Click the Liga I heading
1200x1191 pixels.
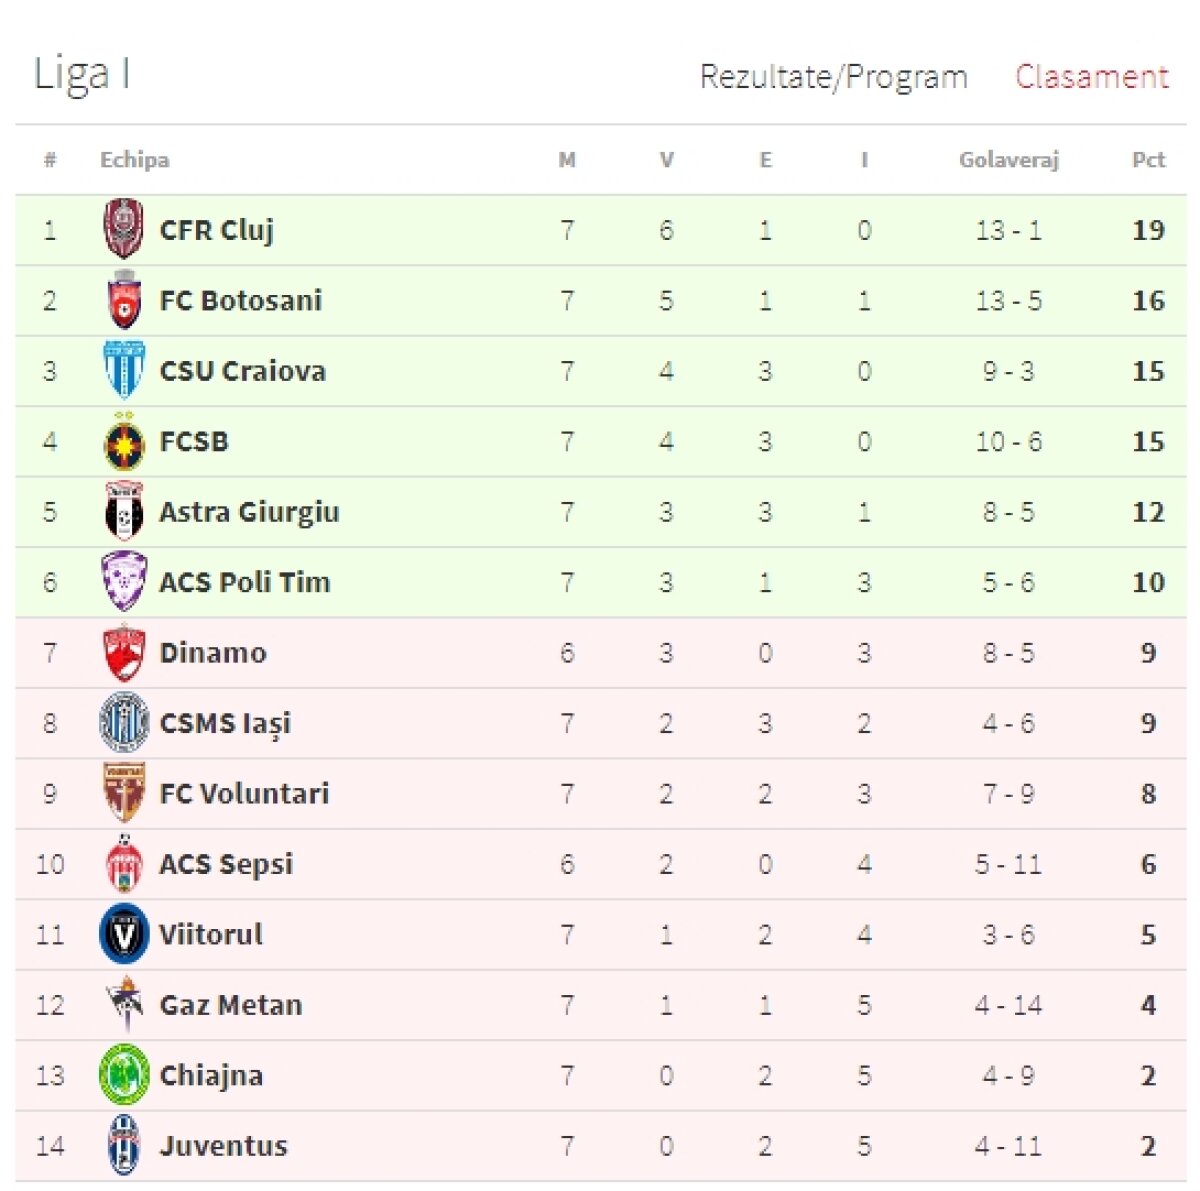(82, 74)
